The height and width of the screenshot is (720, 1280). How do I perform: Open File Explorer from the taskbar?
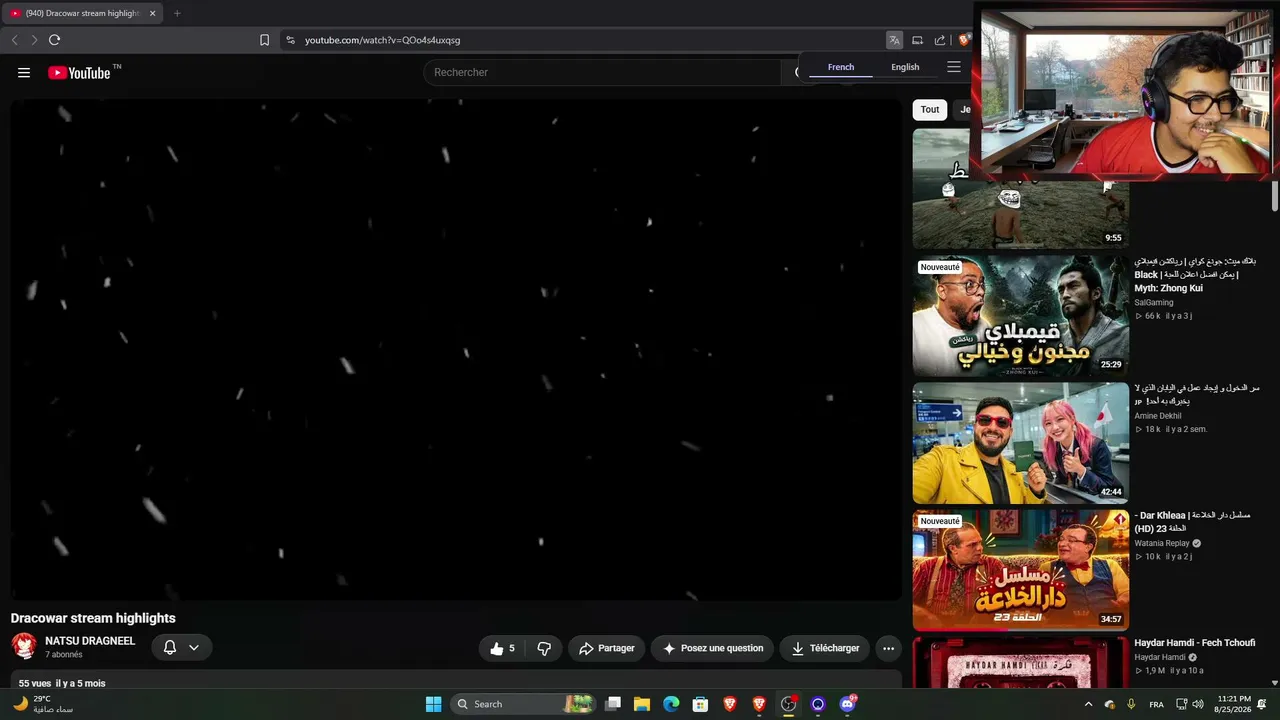pyautogui.click(x=642, y=704)
